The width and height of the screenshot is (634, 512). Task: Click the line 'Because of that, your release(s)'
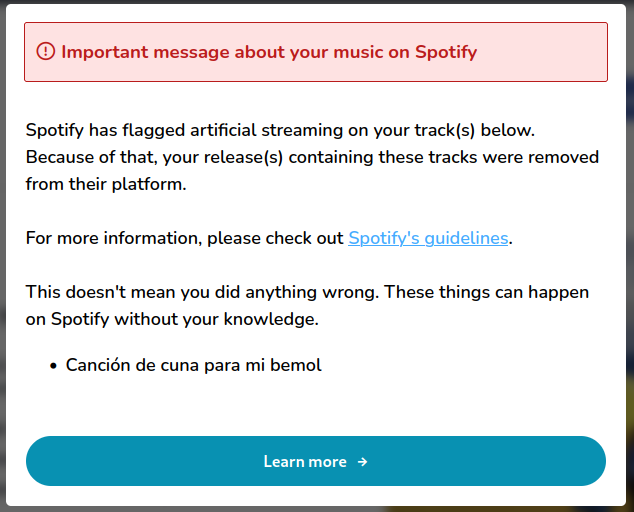click(x=312, y=157)
